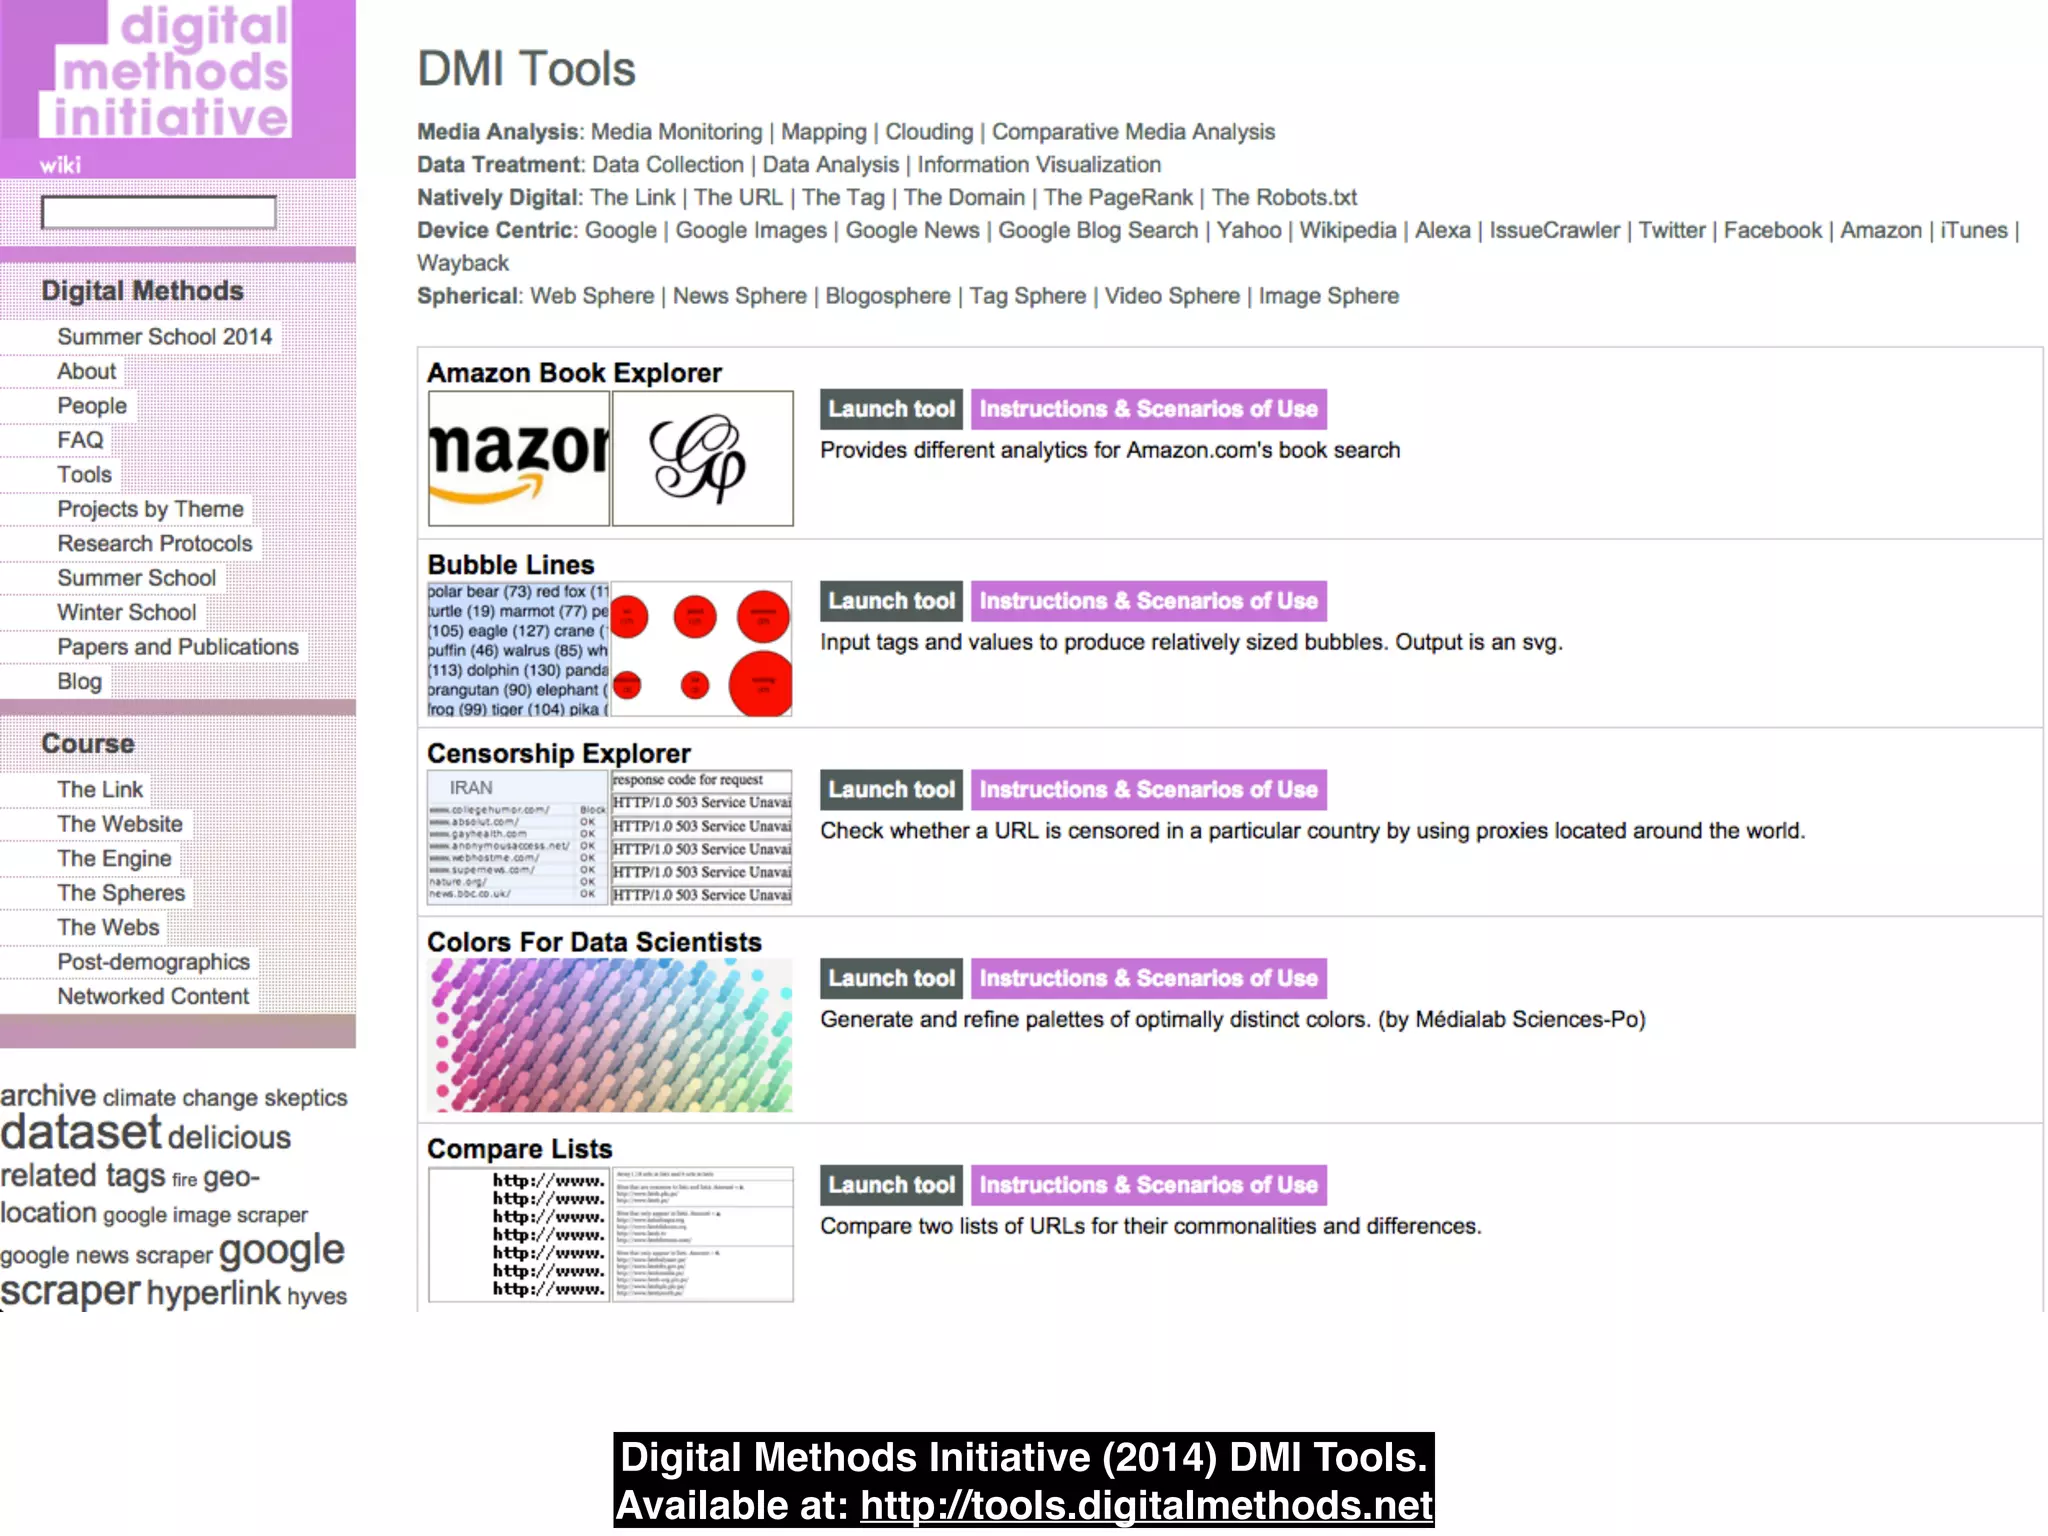2048x1536 pixels.
Task: Open Research Protocols in sidebar
Action: [155, 544]
